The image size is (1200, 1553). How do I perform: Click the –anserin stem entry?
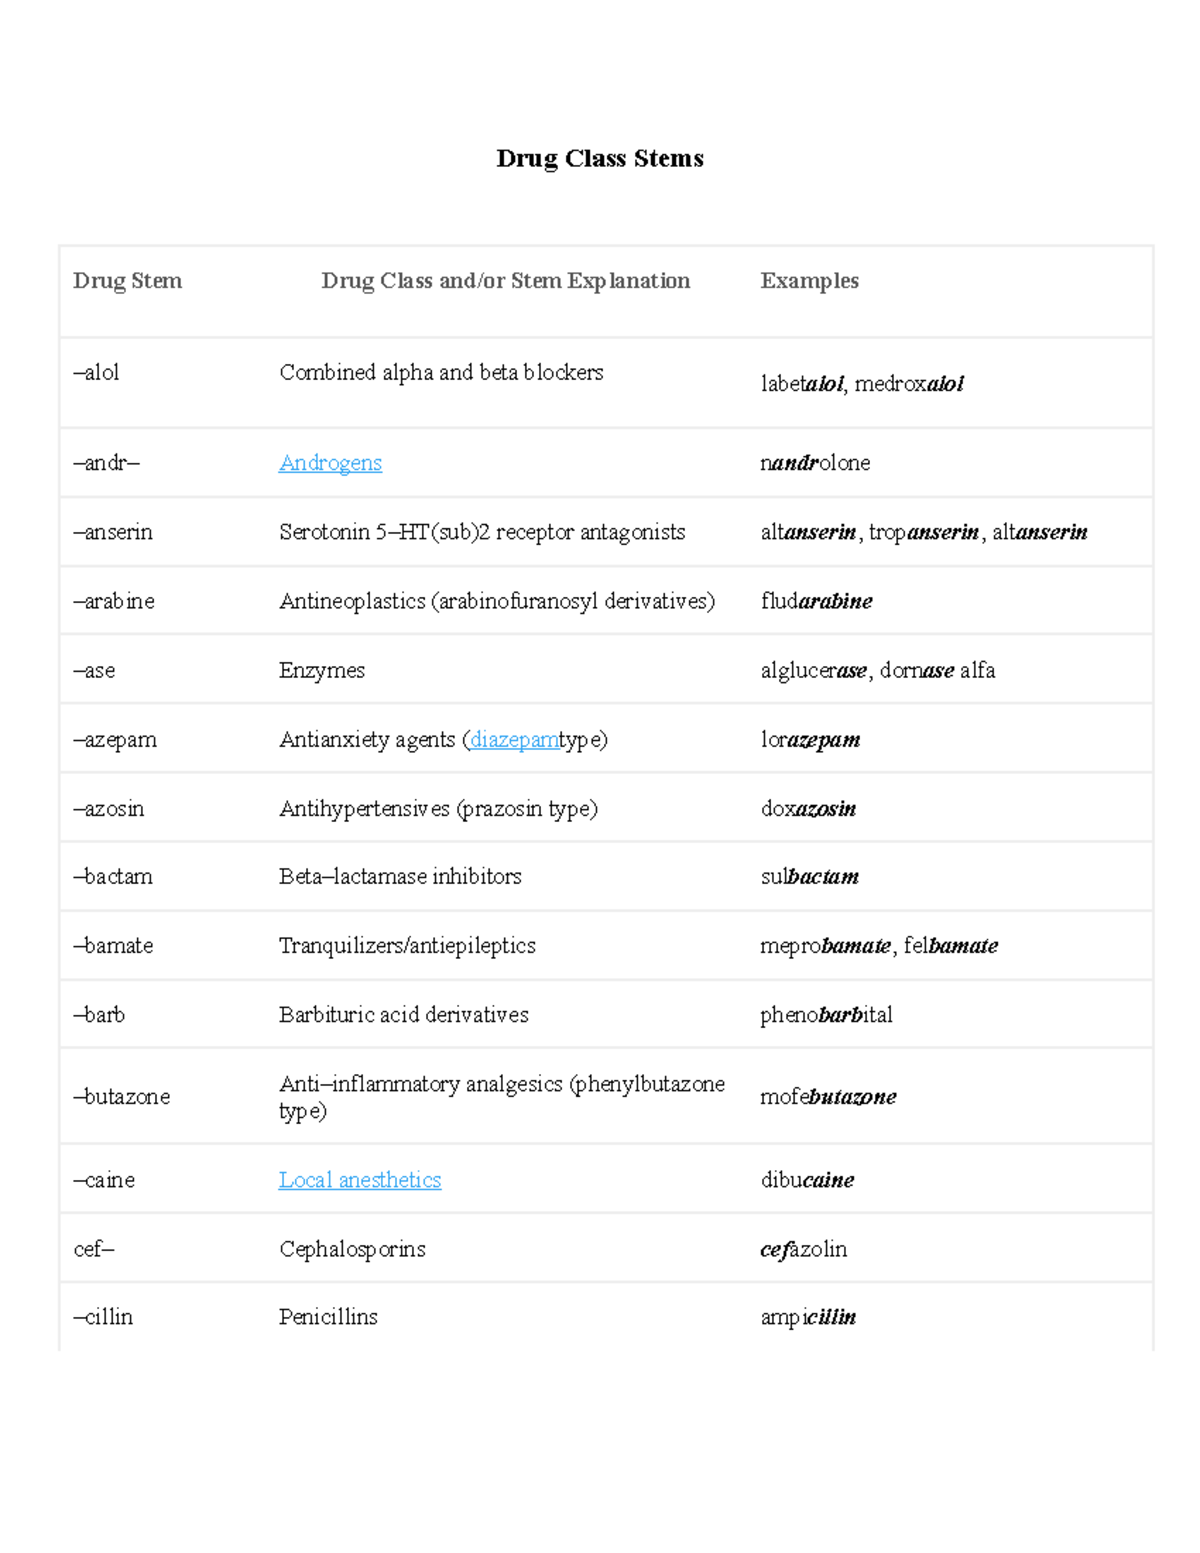click(x=113, y=532)
